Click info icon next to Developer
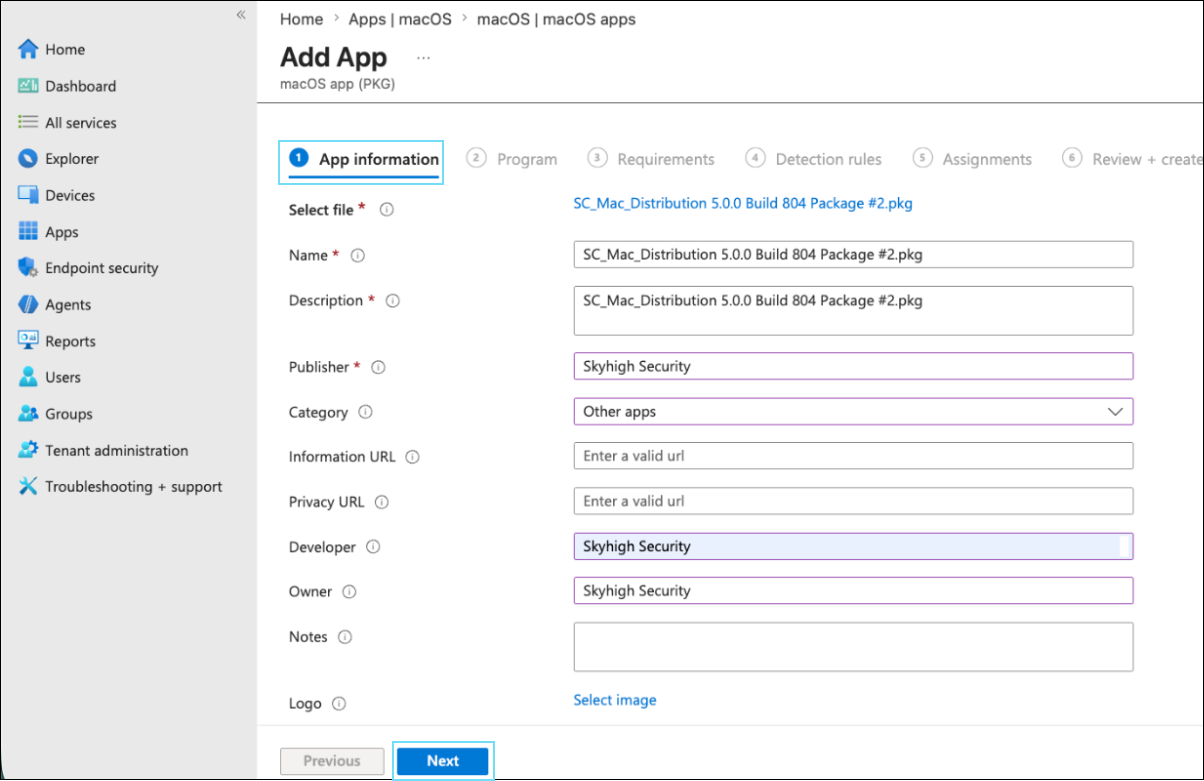1204x781 pixels. tap(373, 547)
